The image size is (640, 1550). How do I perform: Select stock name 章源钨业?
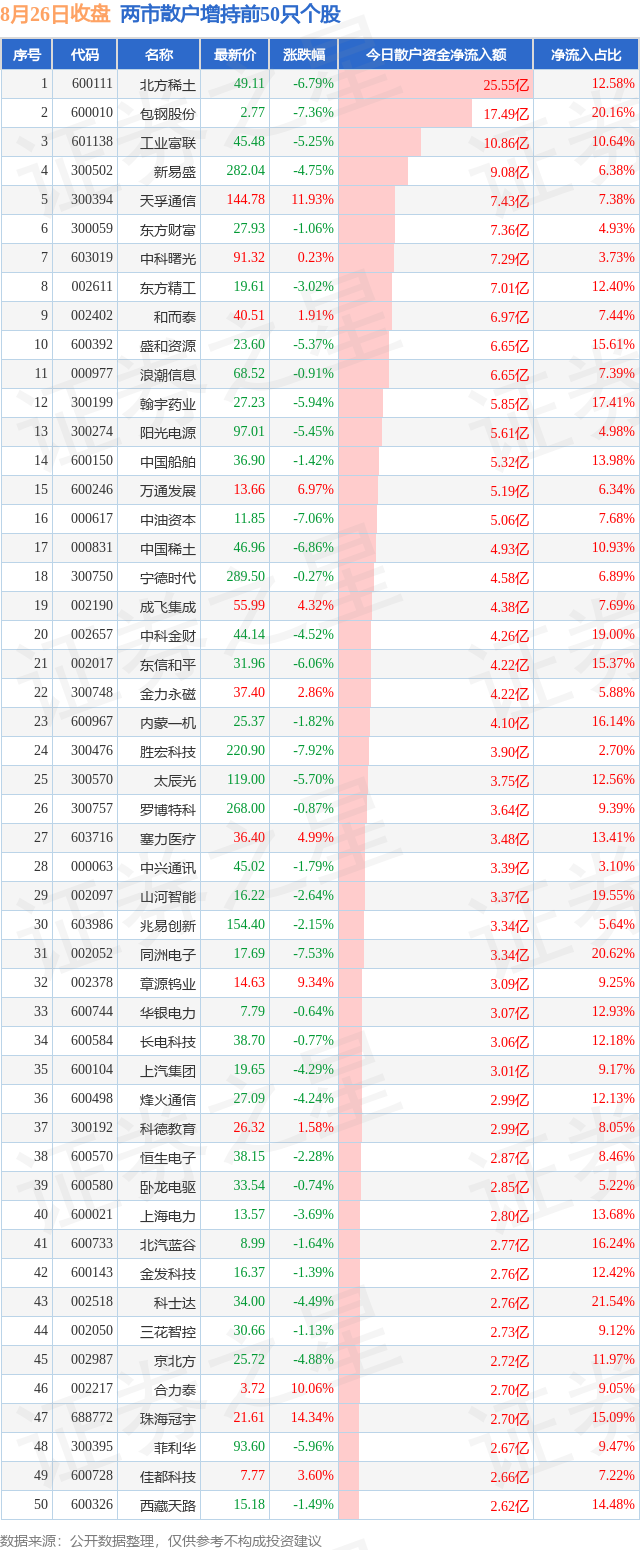point(168,984)
